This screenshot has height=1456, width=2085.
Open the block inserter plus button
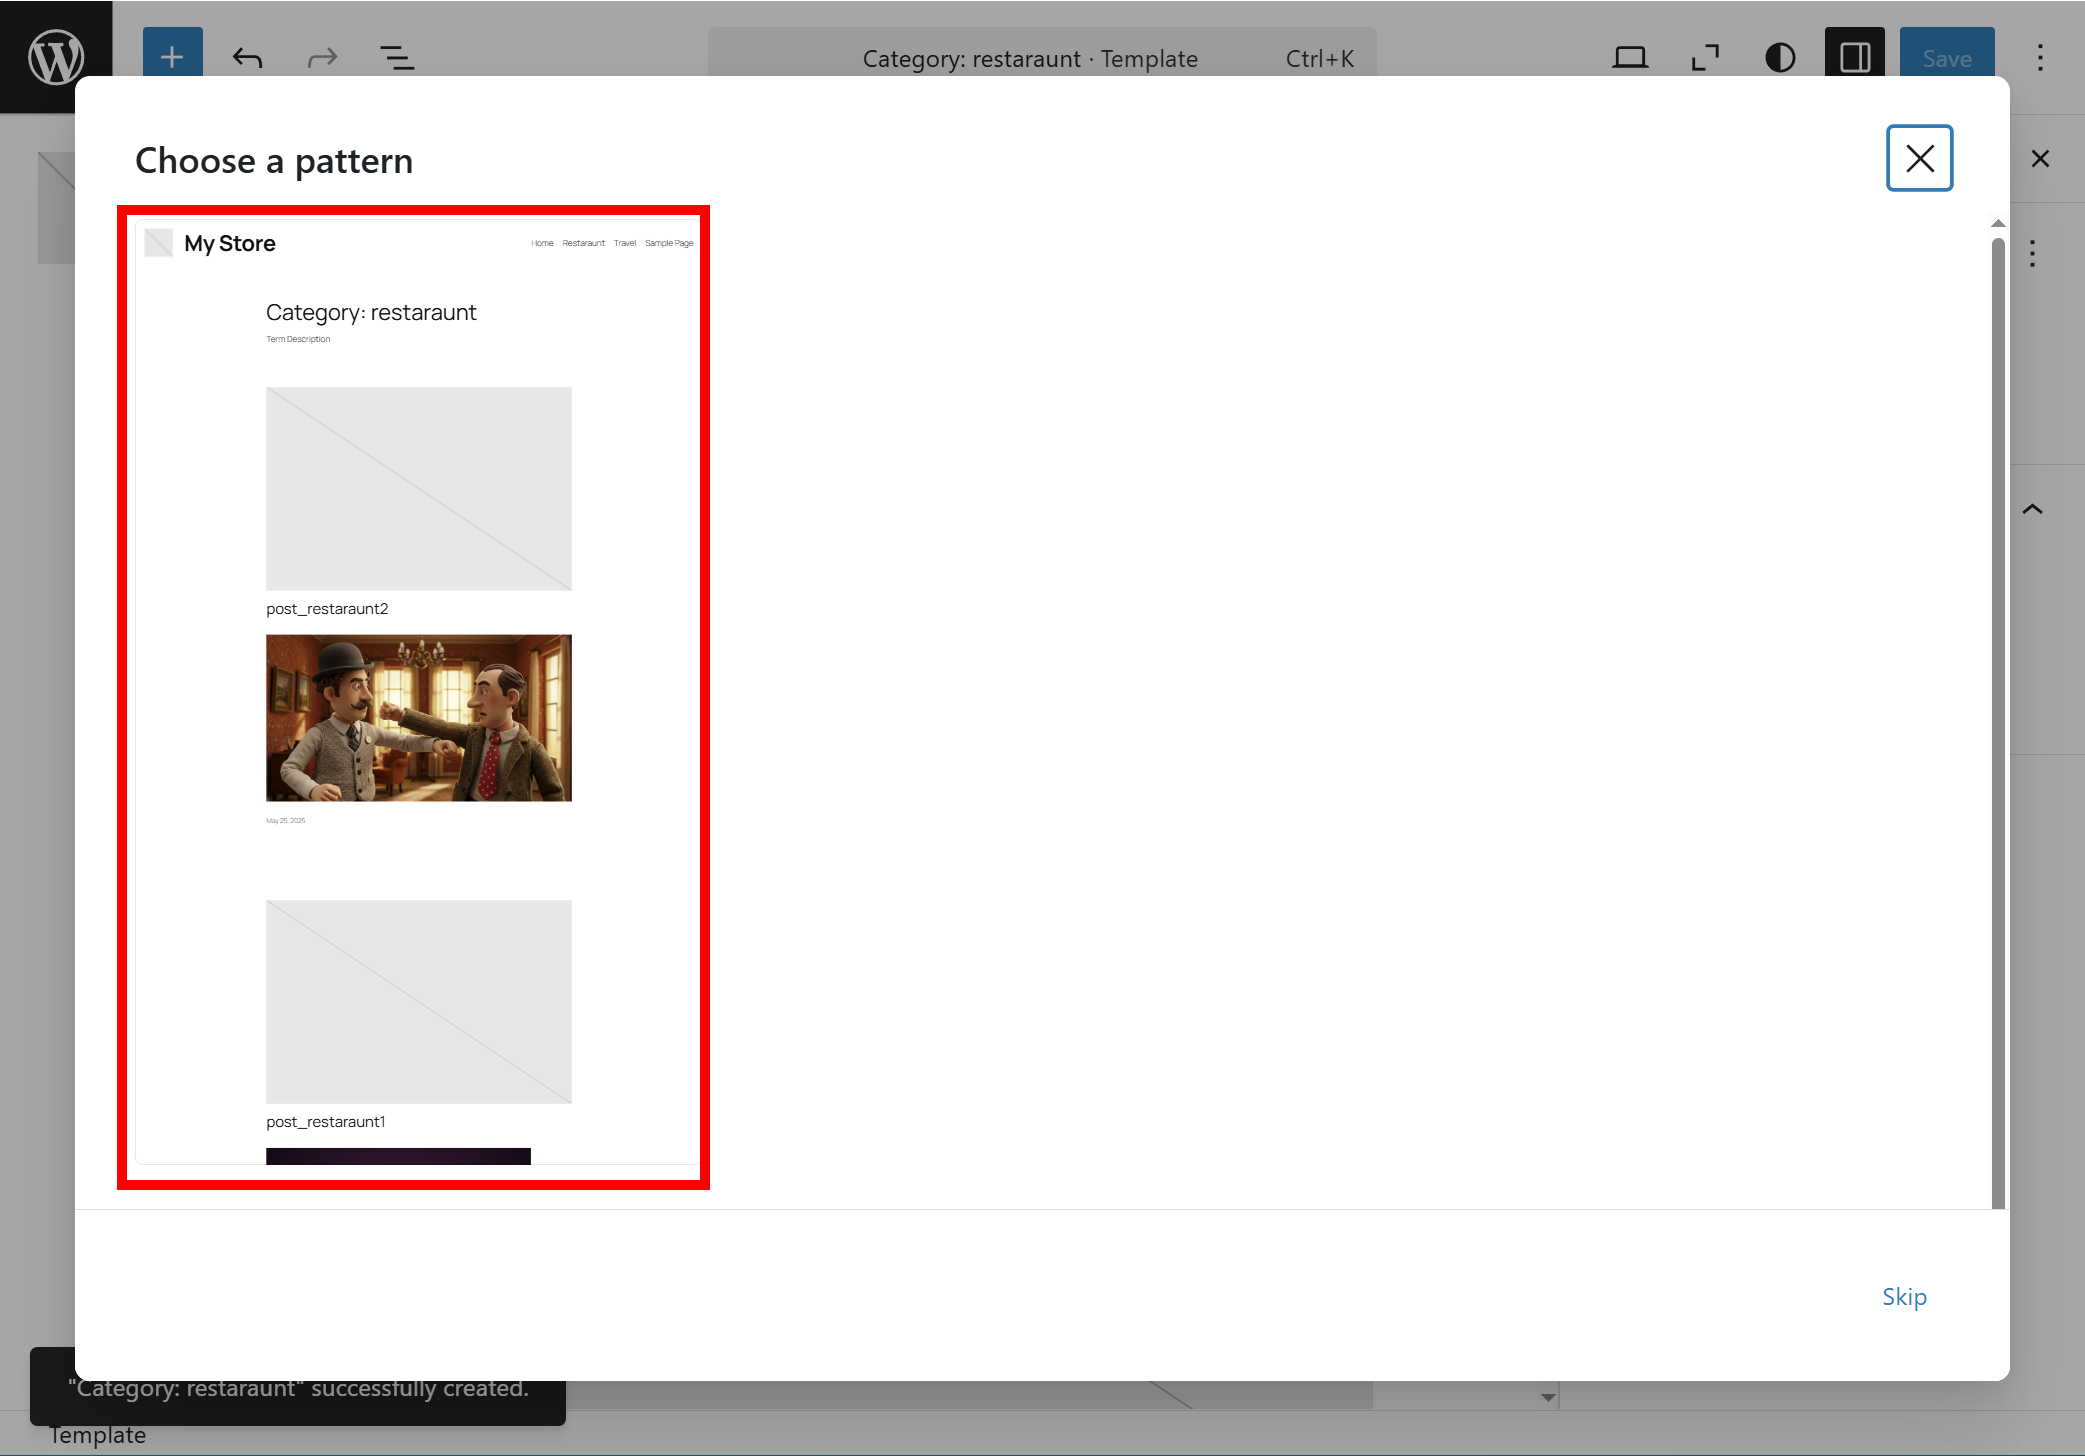pos(172,57)
